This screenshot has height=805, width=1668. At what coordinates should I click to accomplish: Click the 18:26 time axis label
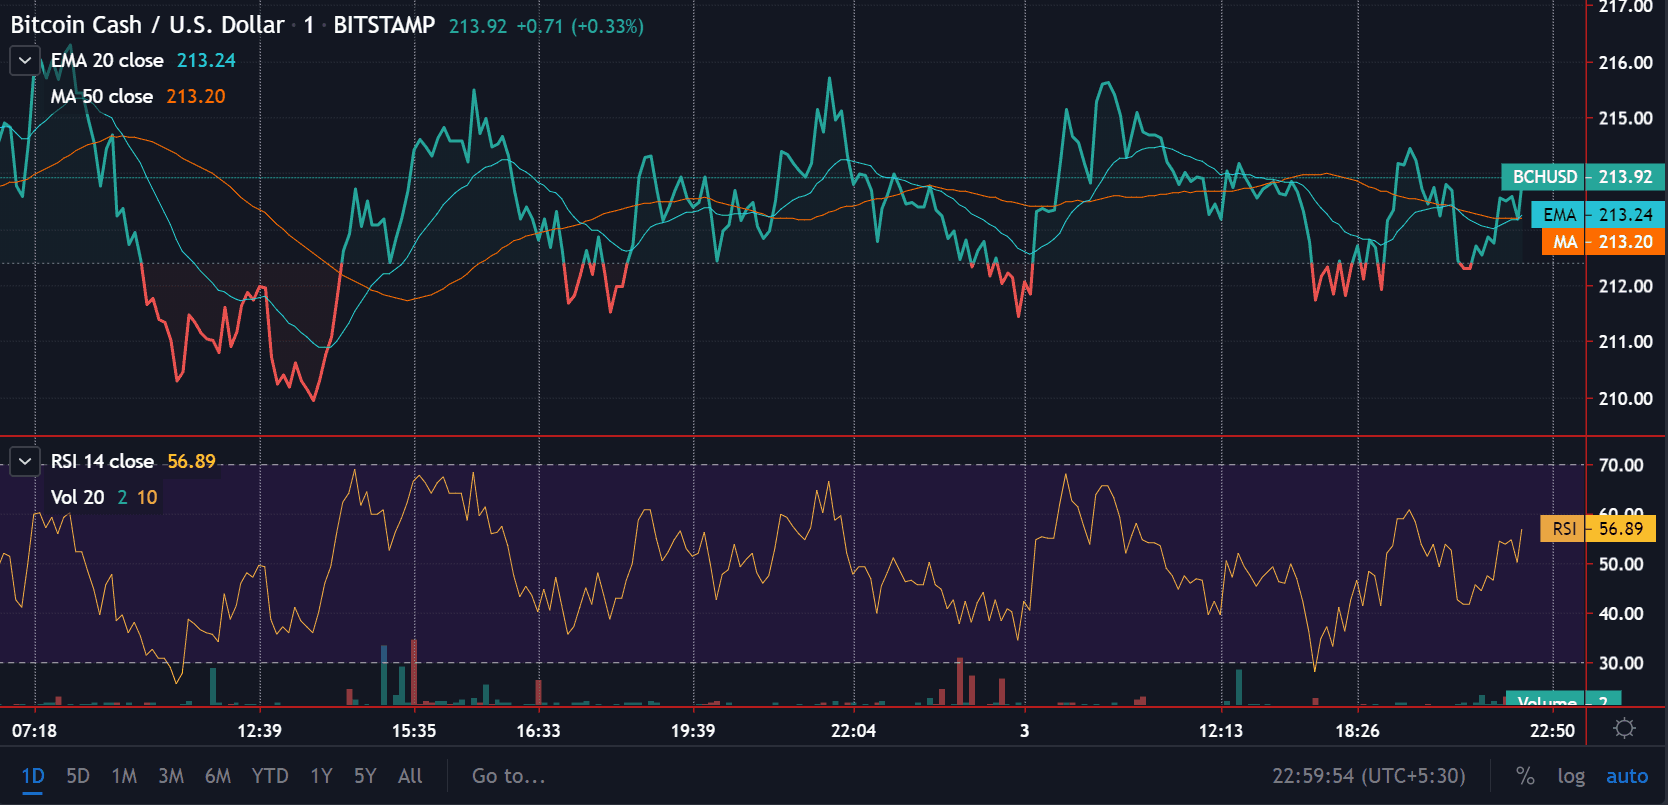coord(1357,731)
